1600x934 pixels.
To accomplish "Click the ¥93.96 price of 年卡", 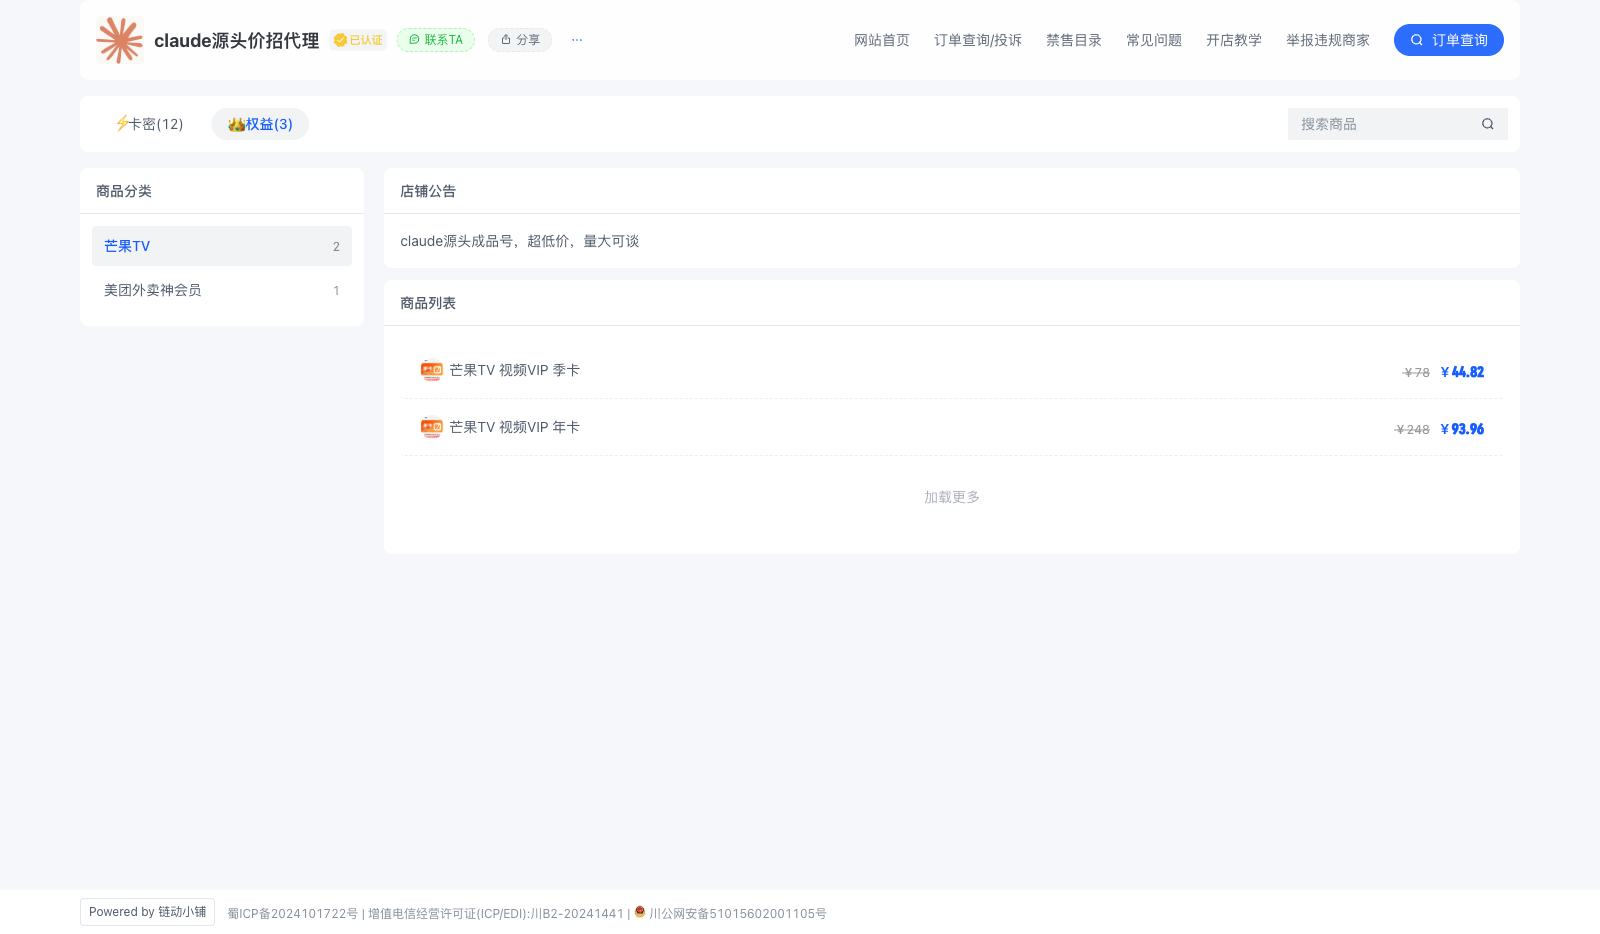I will 1462,429.
